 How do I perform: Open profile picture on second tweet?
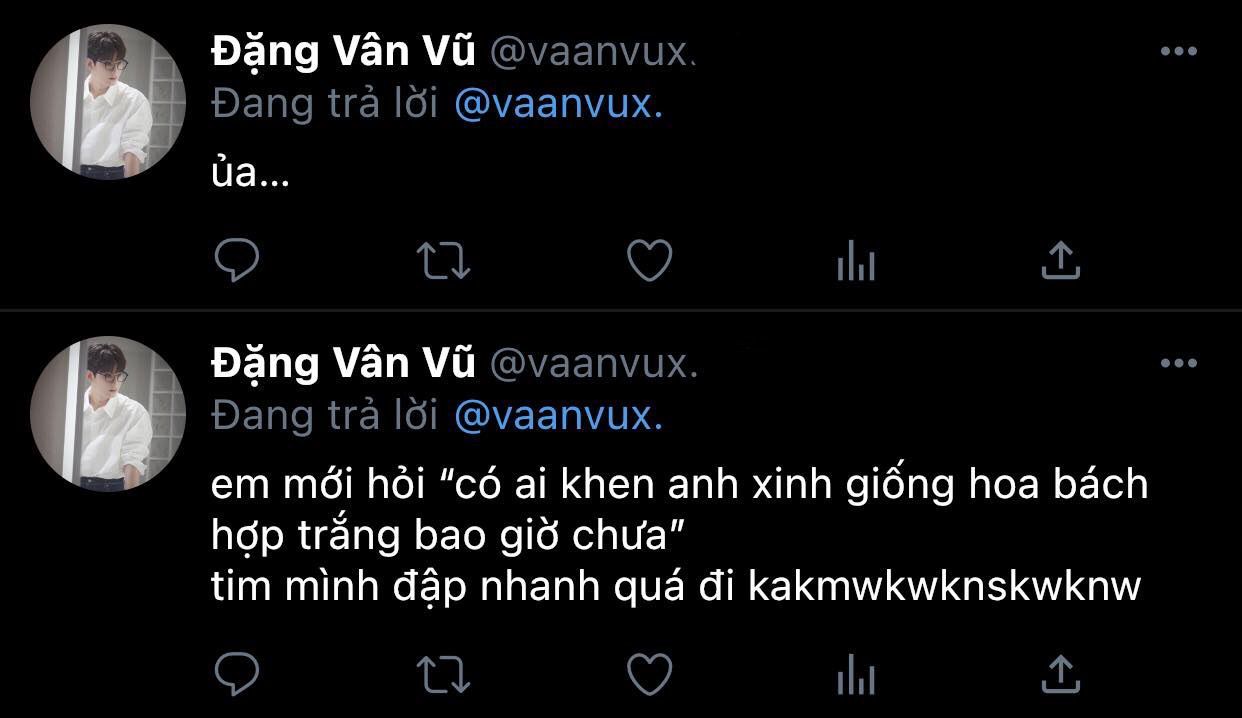(x=108, y=414)
